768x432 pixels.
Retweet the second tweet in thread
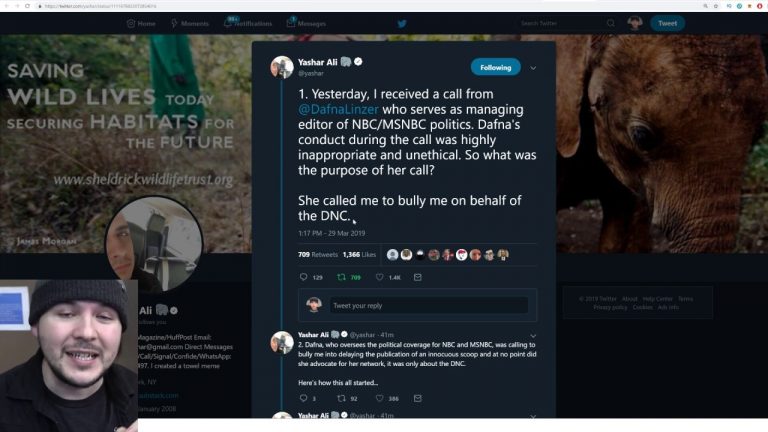point(341,398)
